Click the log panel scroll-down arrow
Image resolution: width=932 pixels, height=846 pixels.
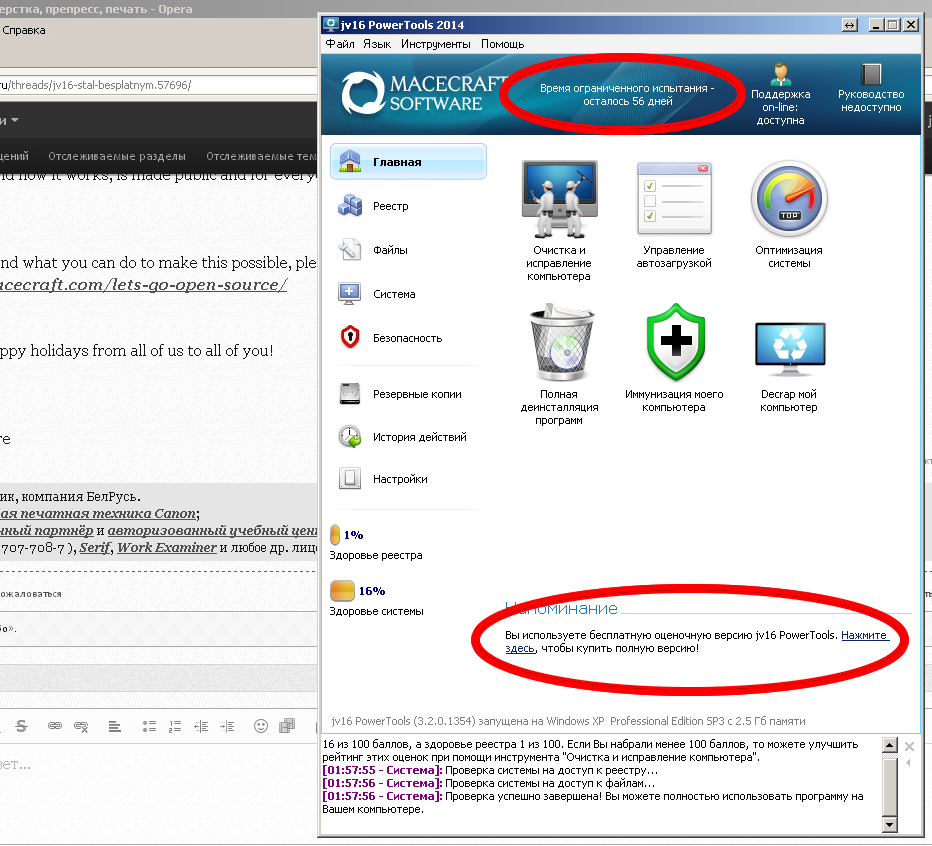pyautogui.click(x=889, y=825)
